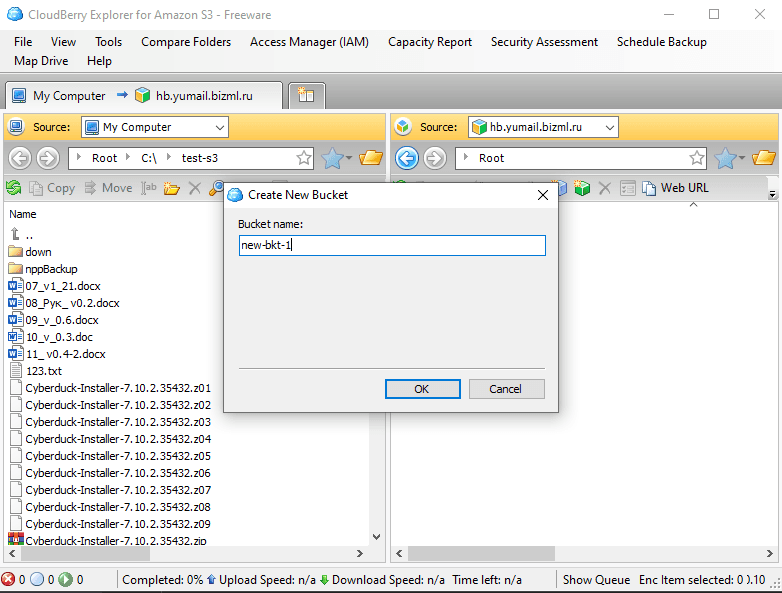Click Move in the left pane toolbar

pyautogui.click(x=108, y=188)
